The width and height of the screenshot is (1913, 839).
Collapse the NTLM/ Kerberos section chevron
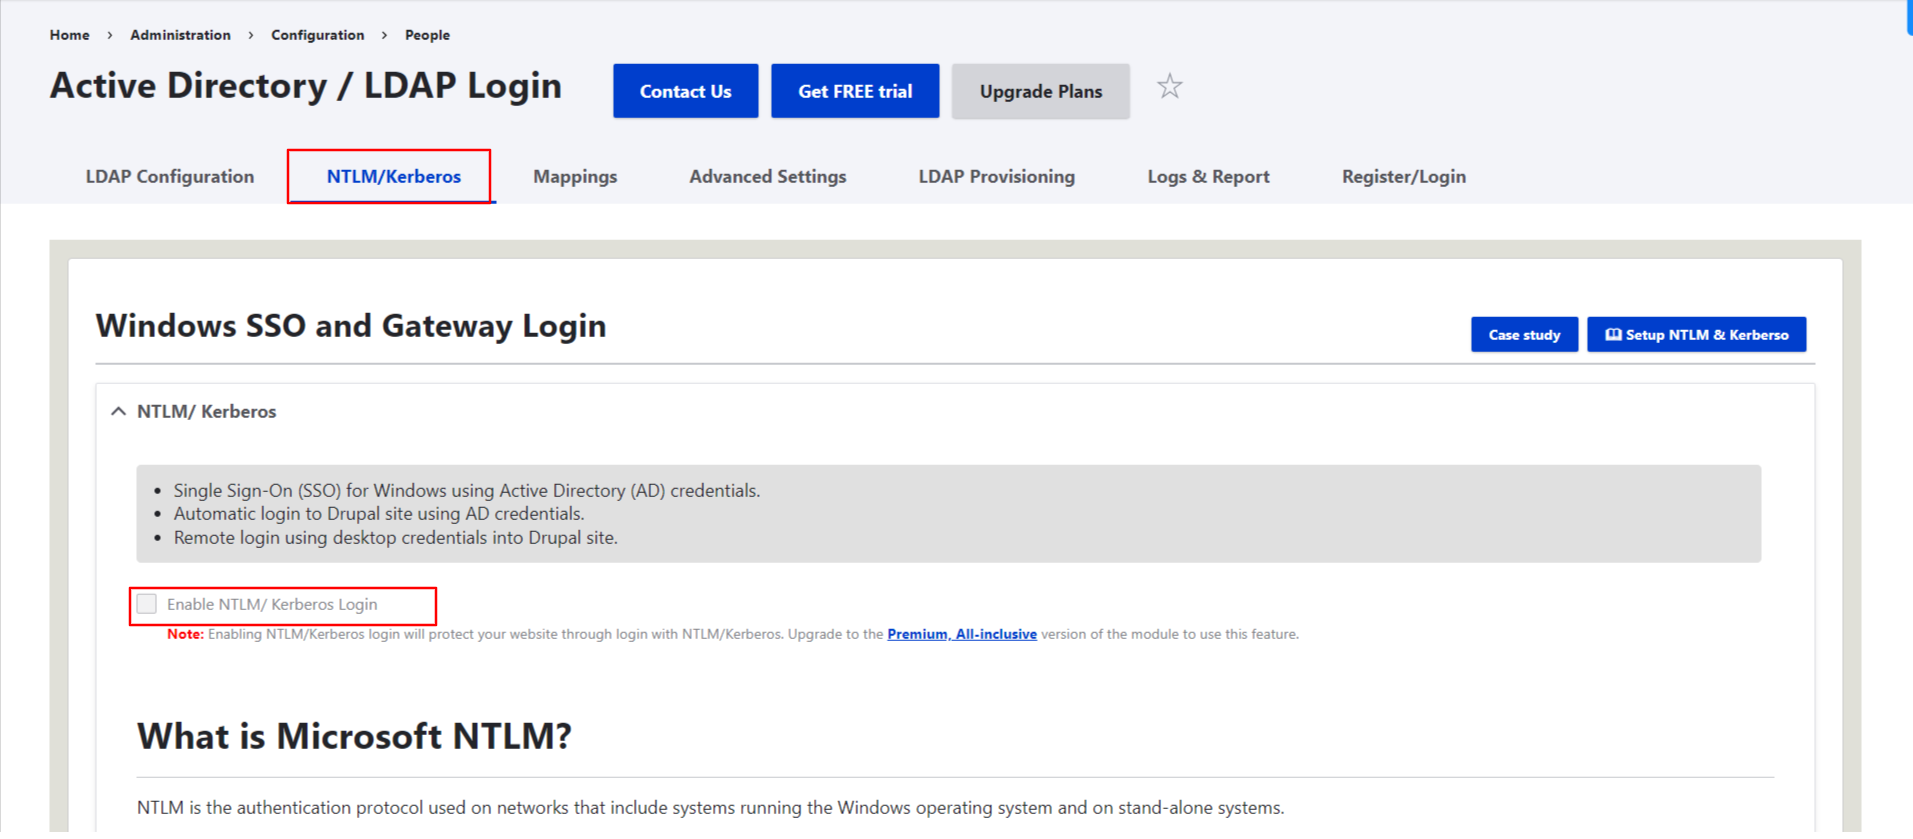pyautogui.click(x=118, y=411)
